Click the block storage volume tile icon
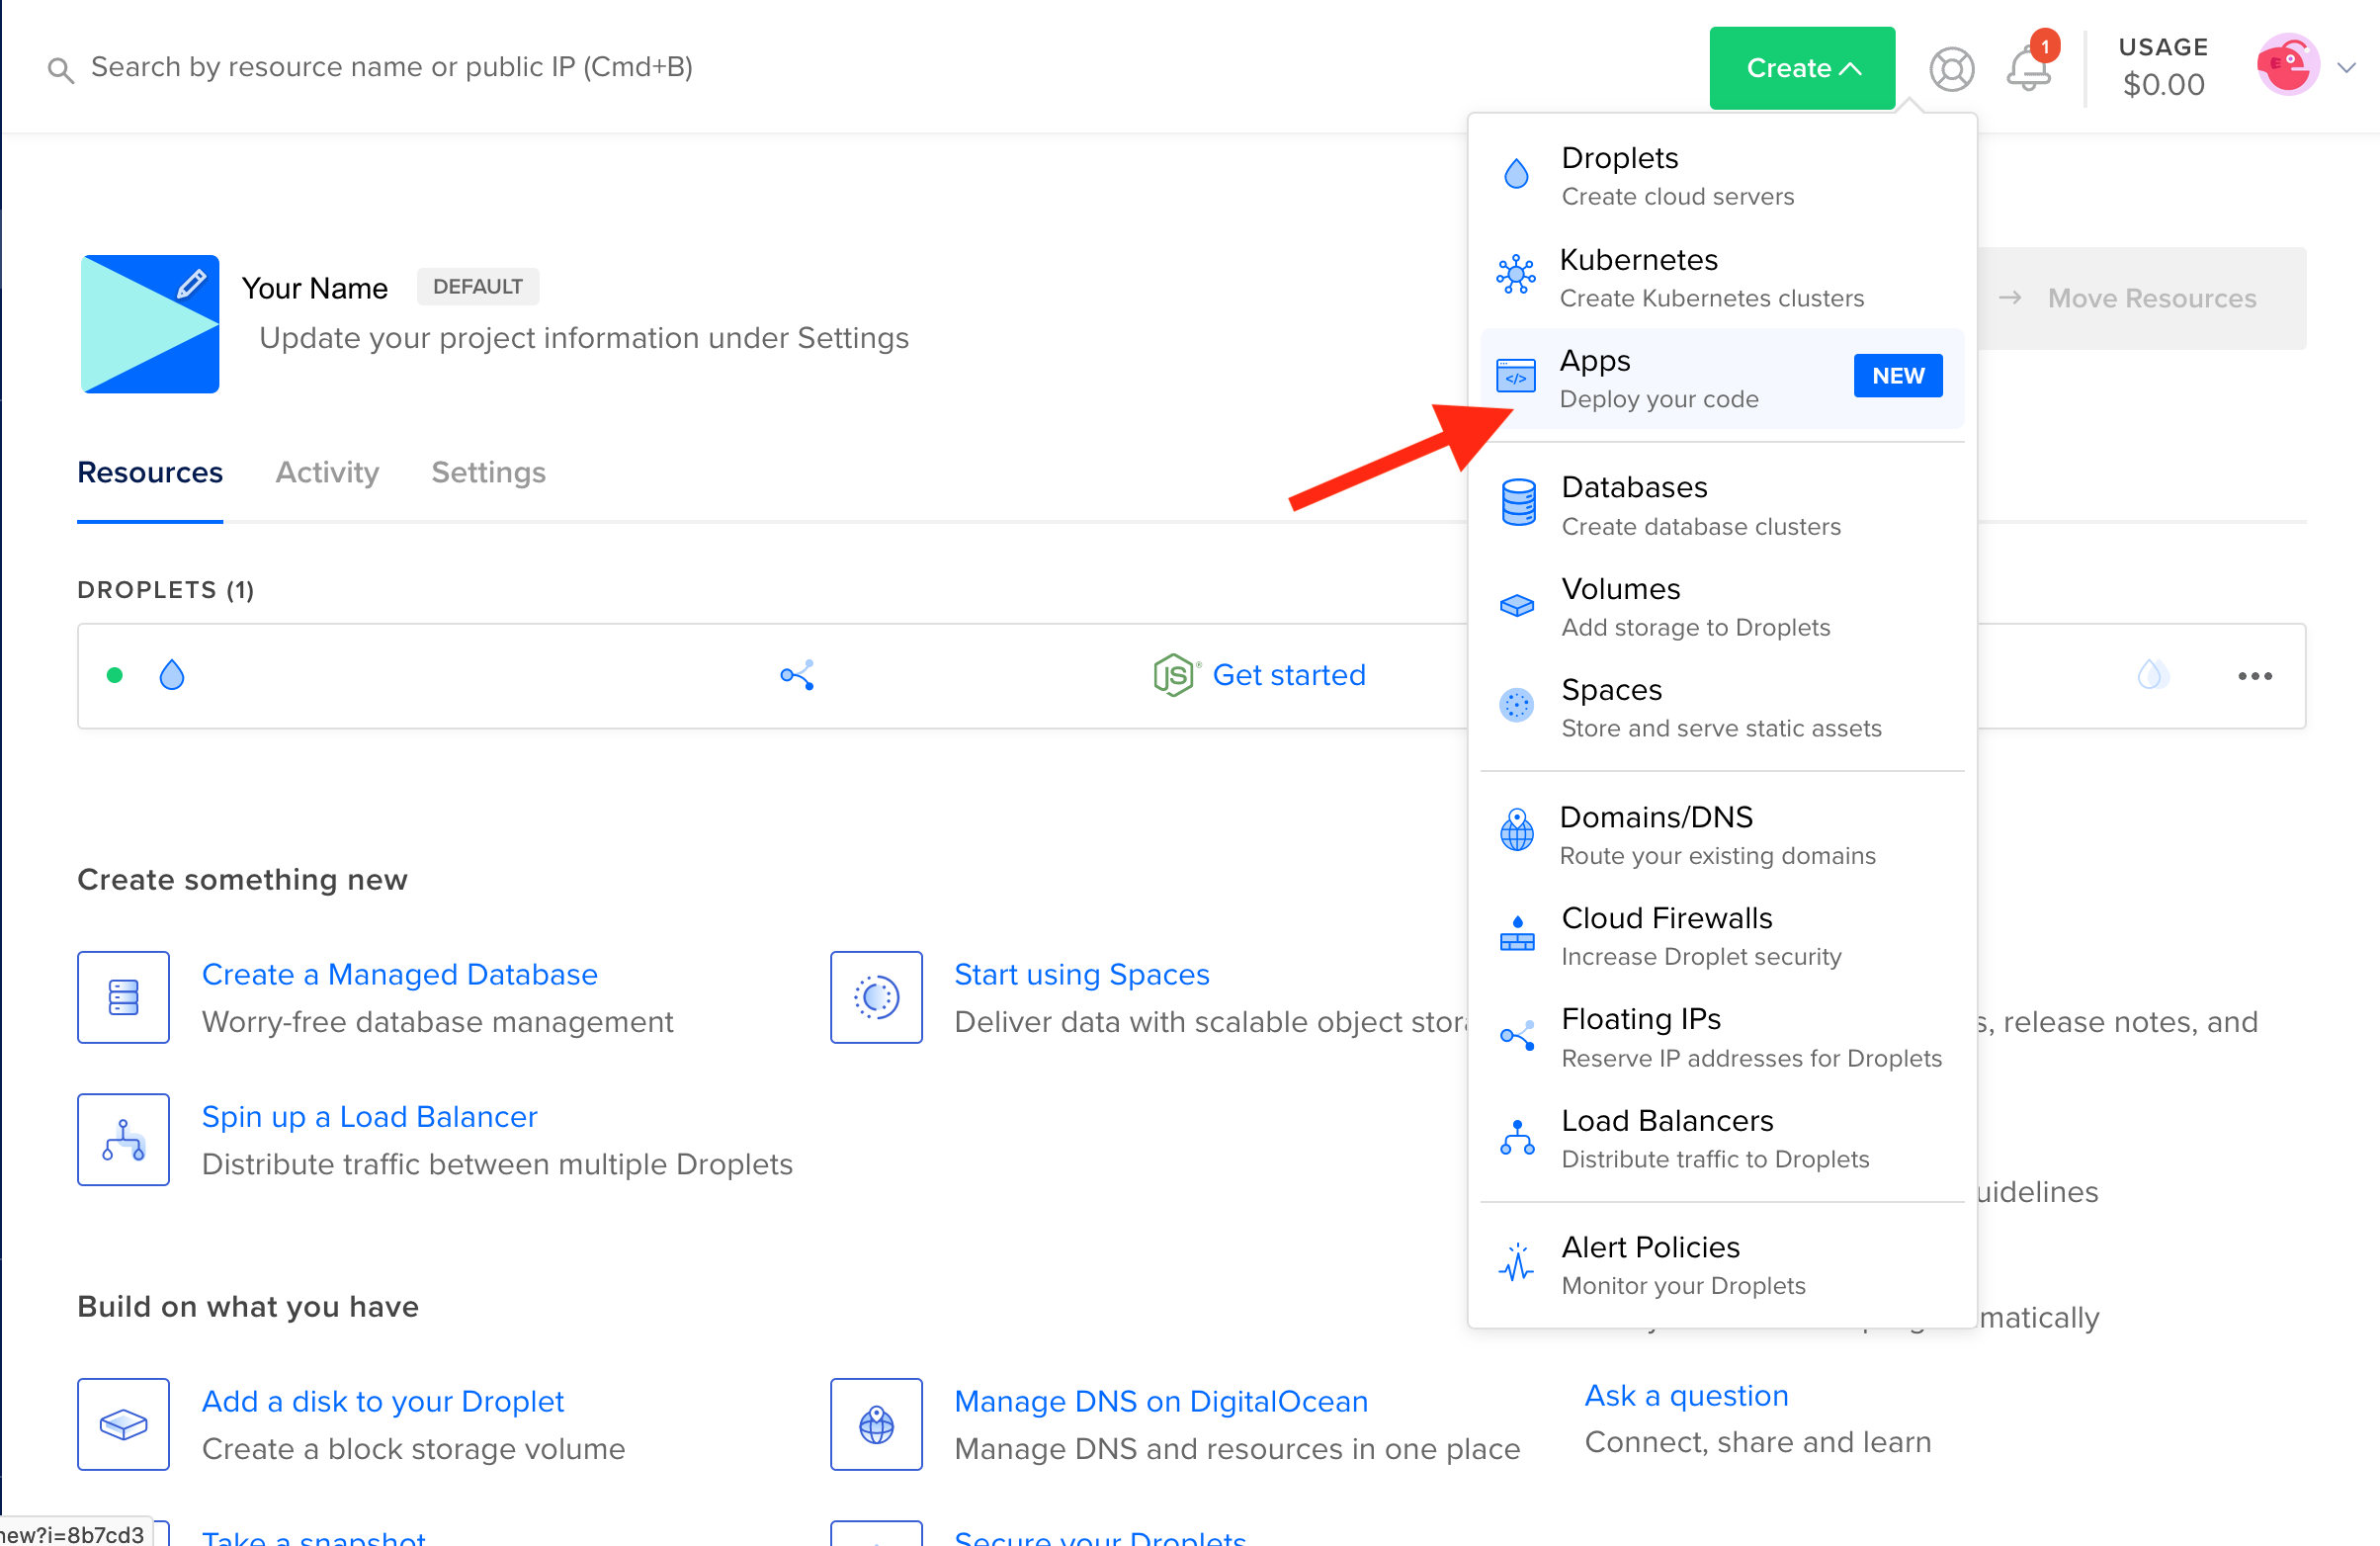Screen dimensions: 2380x1546 click(x=123, y=1424)
